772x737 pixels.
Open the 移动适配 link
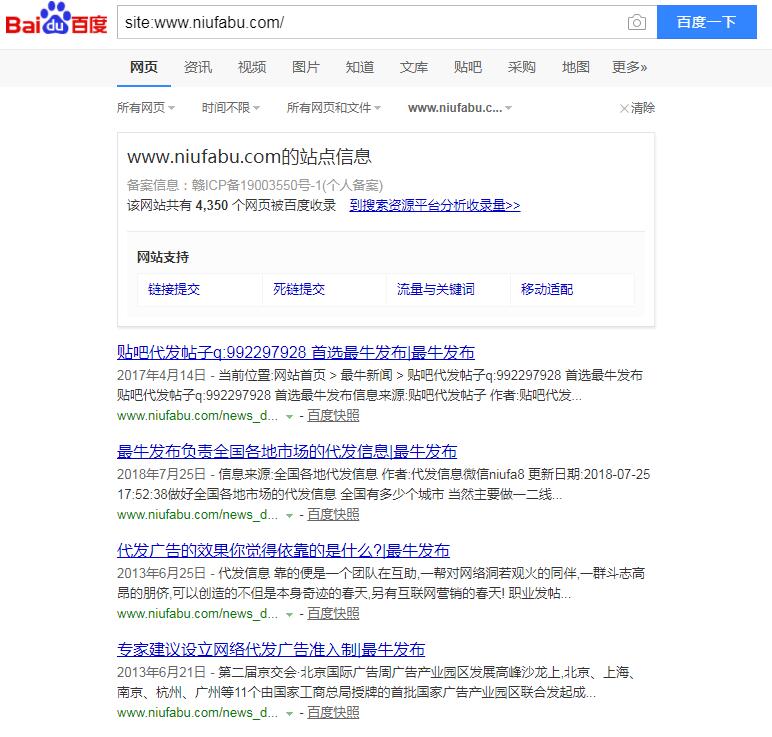click(x=547, y=289)
